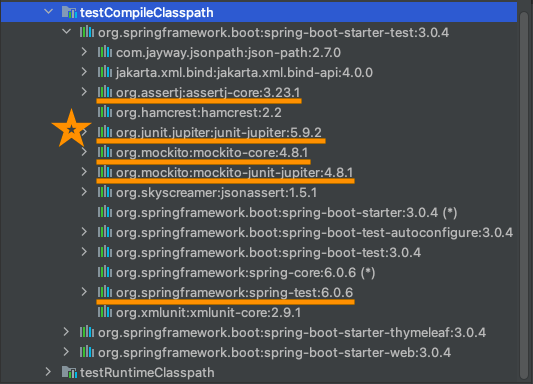The height and width of the screenshot is (384, 533).
Task: Select org.assertj:assertj-core:3.23.1 text
Action: pyautogui.click(x=208, y=92)
